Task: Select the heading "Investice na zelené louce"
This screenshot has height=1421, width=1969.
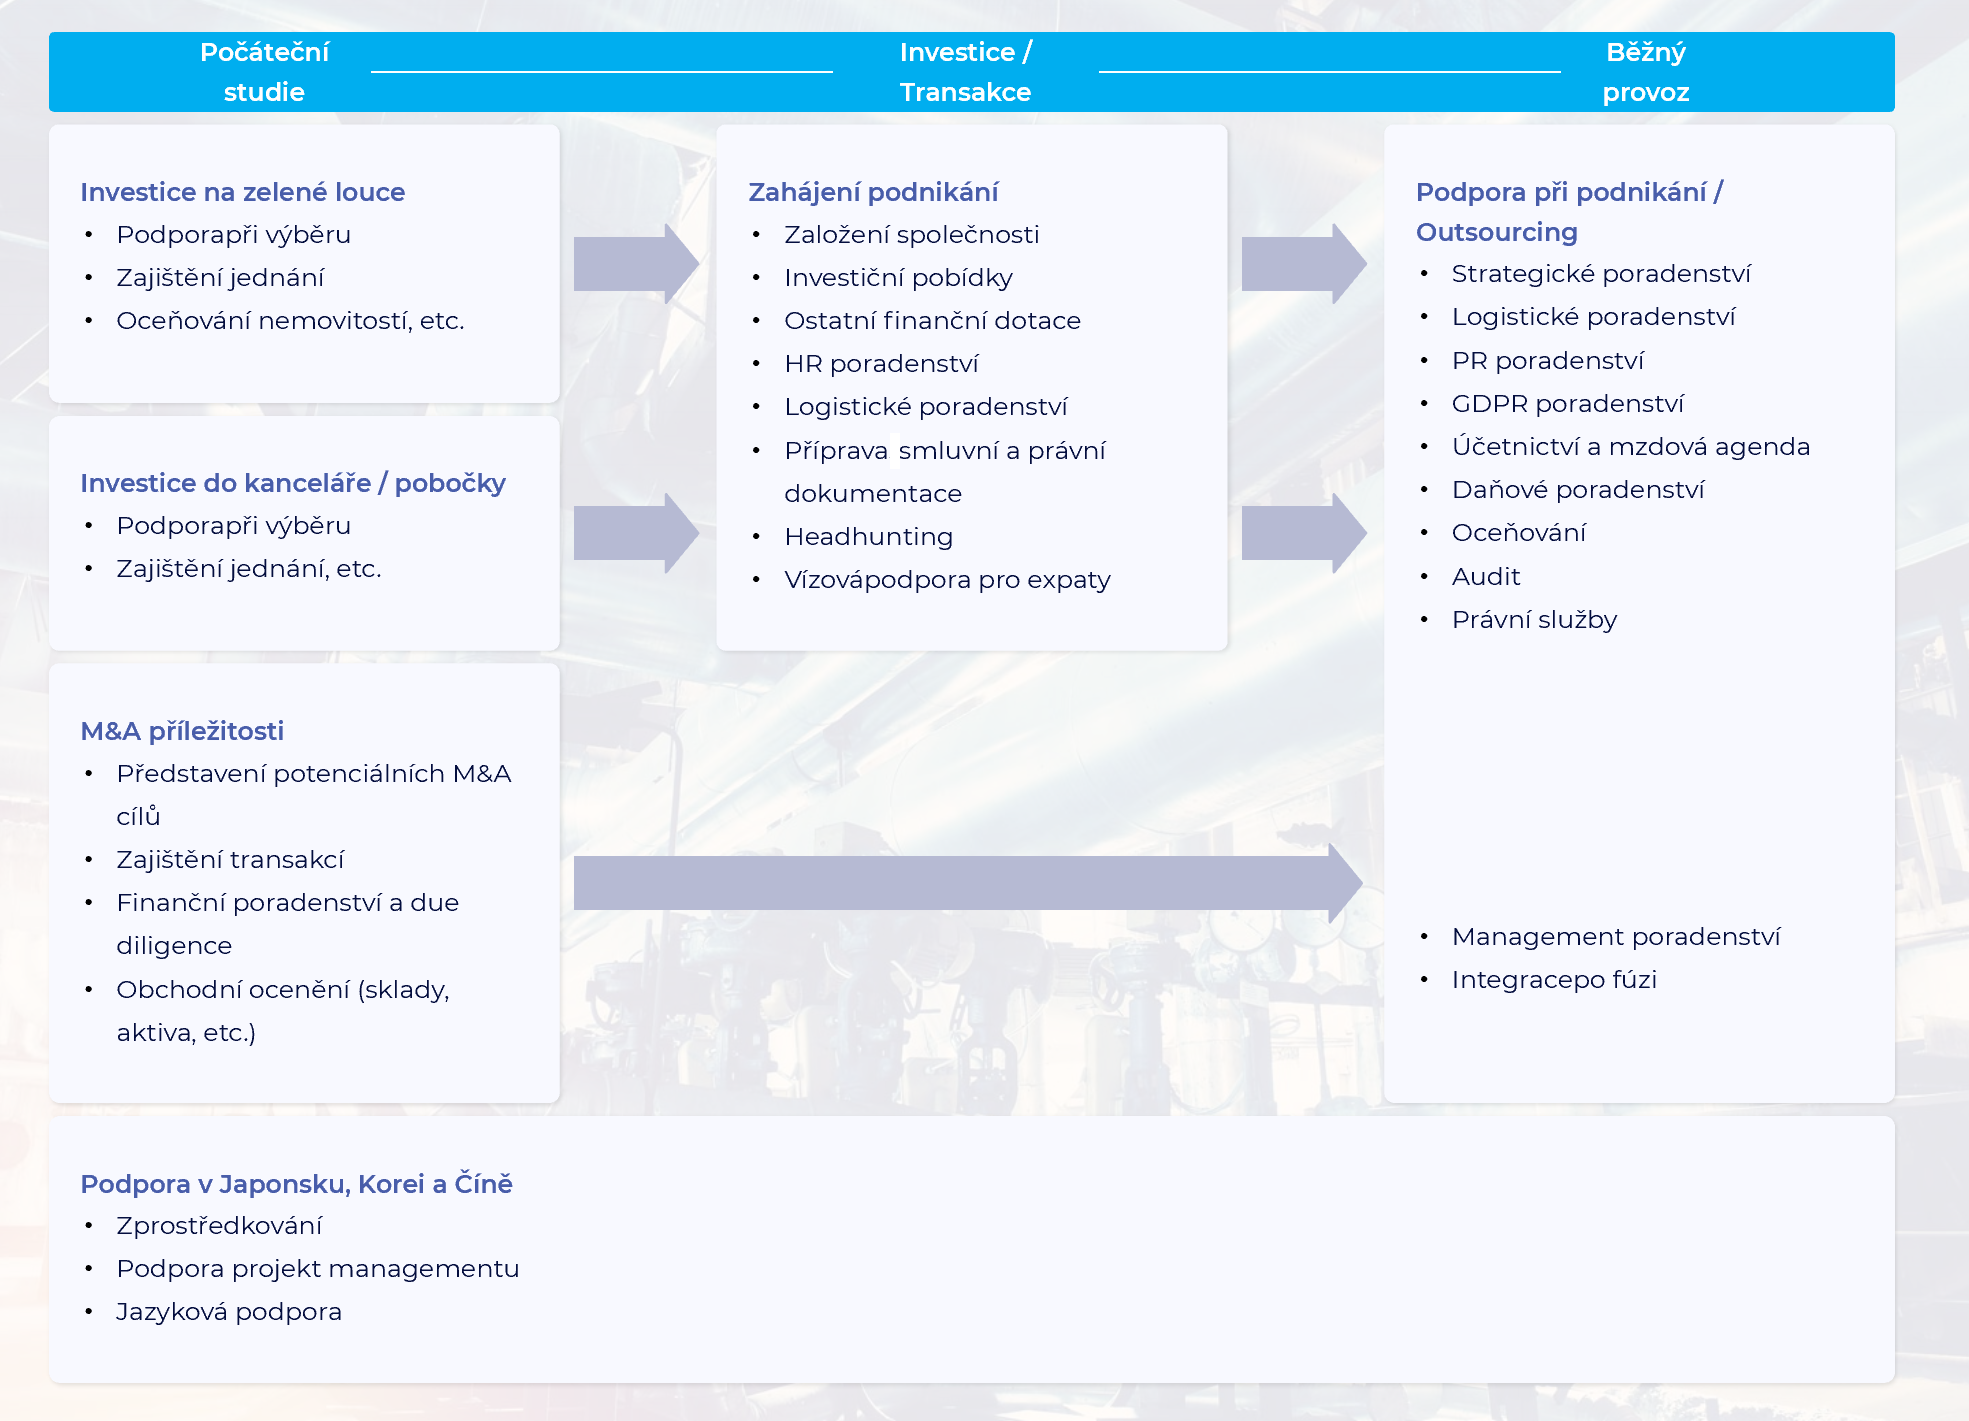Action: [x=243, y=192]
